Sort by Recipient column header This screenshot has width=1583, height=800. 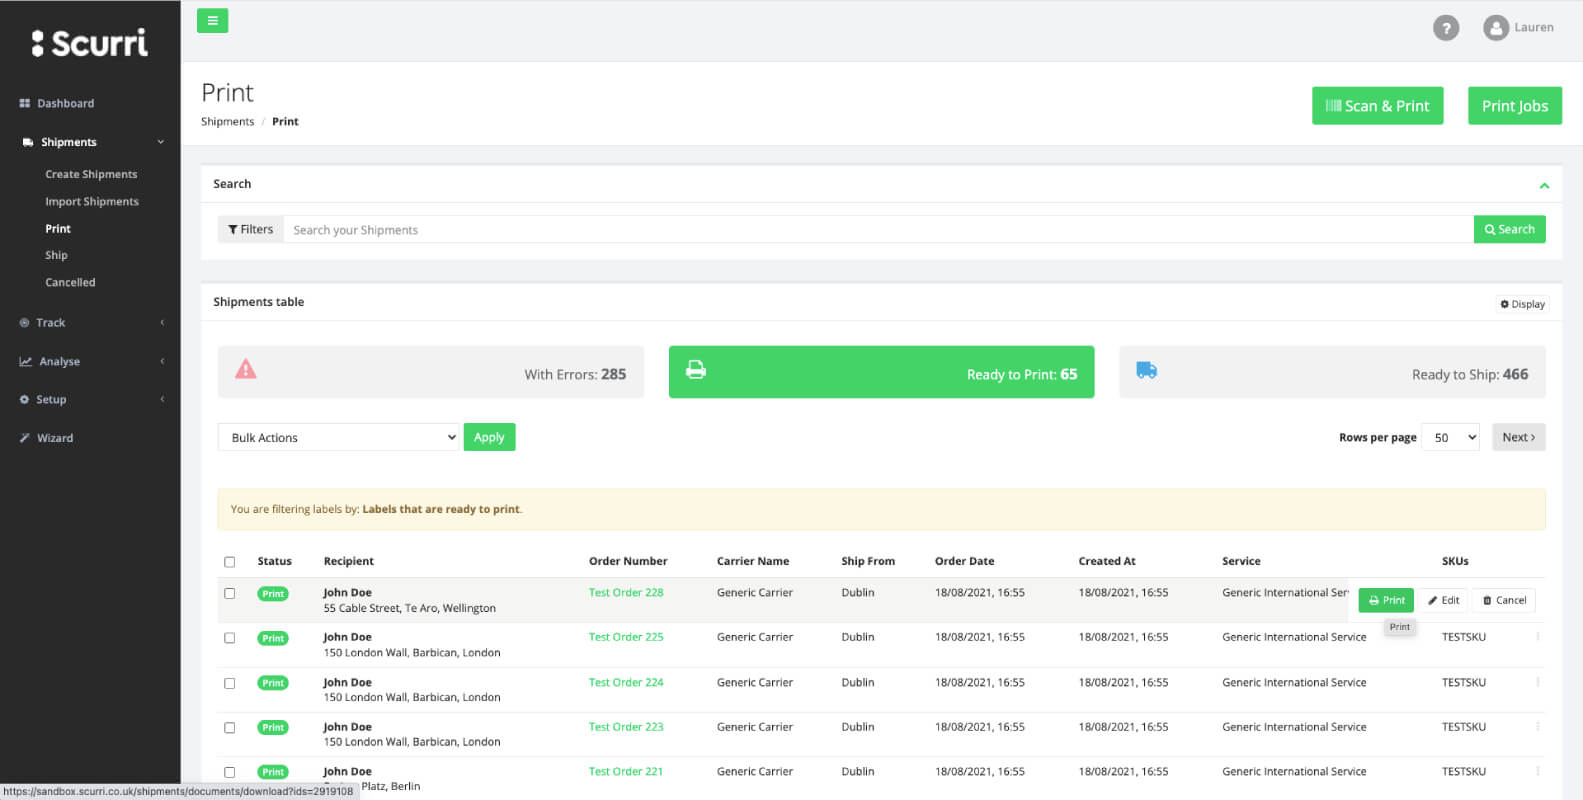click(x=348, y=561)
